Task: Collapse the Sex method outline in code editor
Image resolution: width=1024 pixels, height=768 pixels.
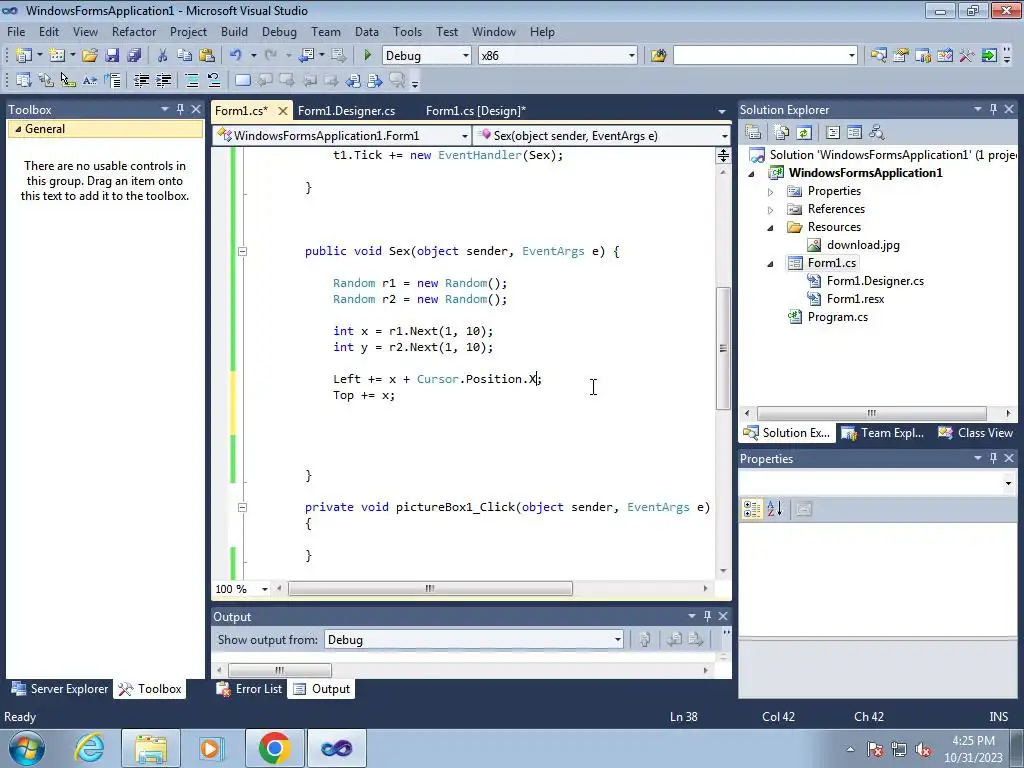Action: [x=242, y=251]
